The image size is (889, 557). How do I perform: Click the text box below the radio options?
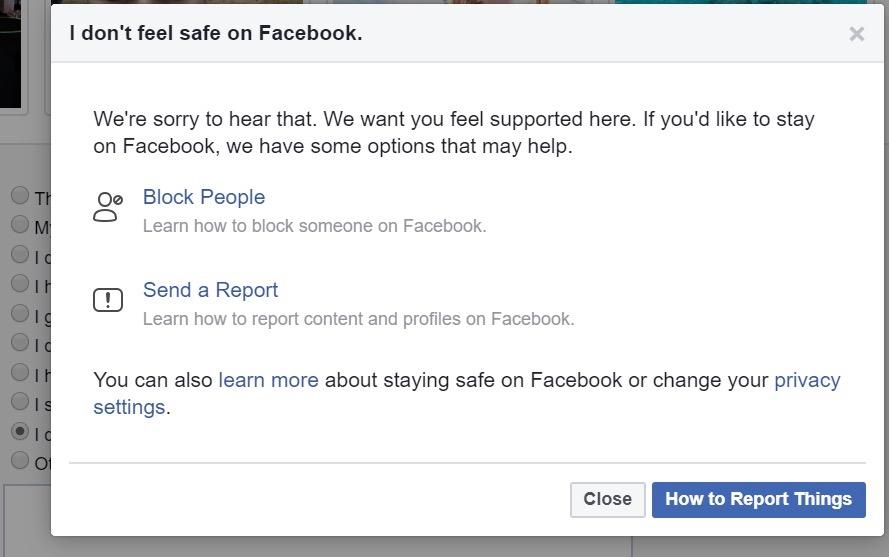25,520
